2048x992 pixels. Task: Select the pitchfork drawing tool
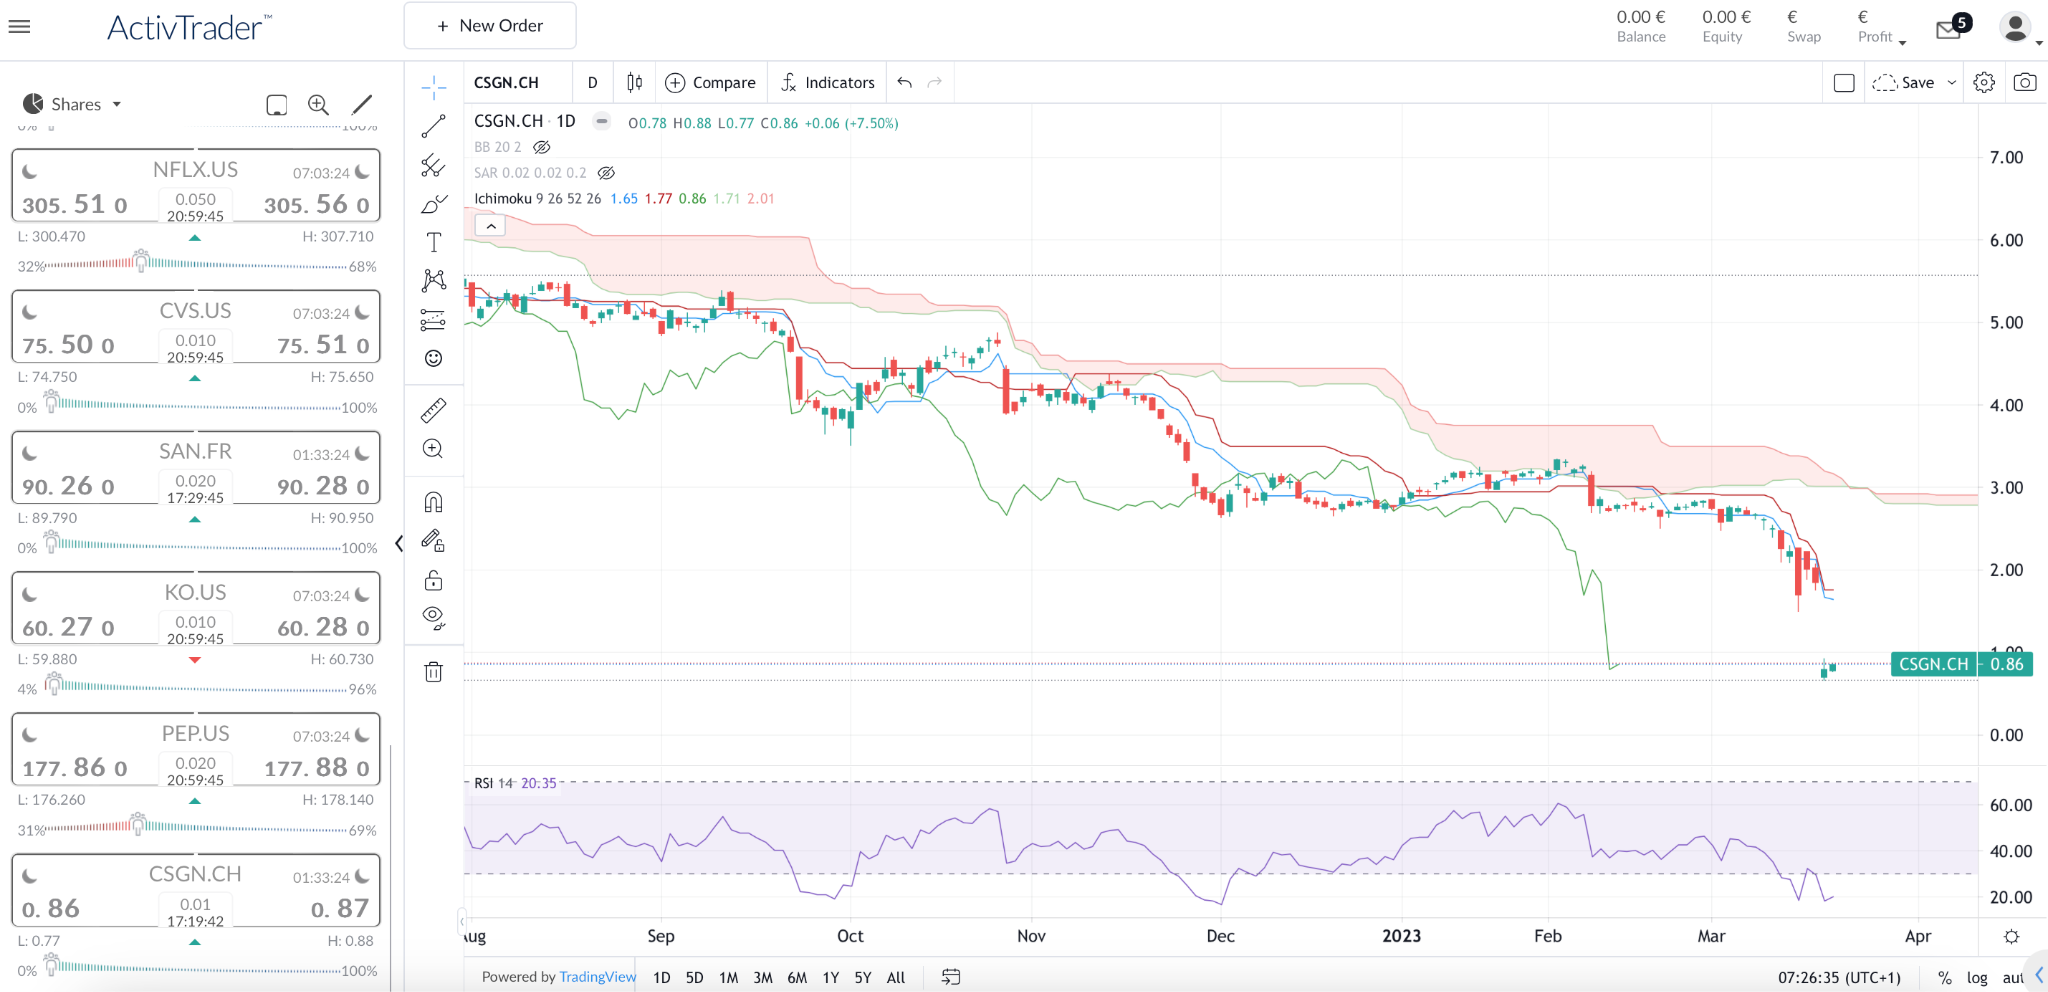click(433, 165)
